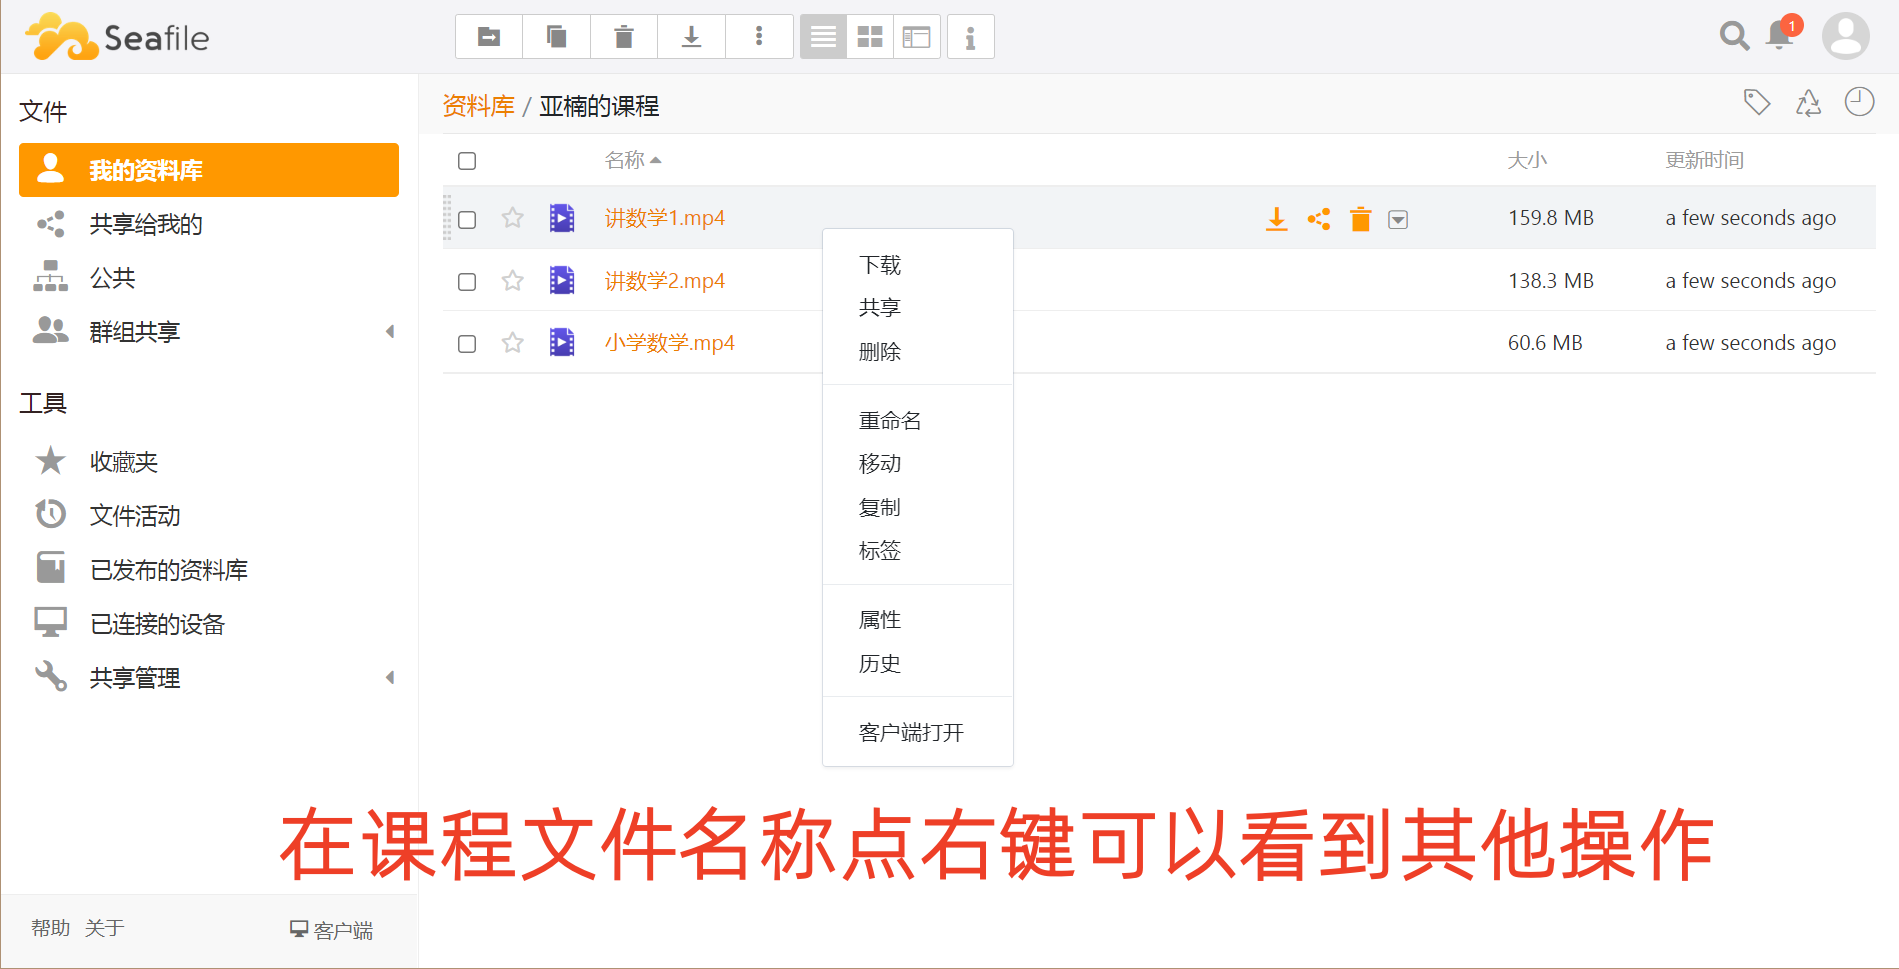This screenshot has height=969, width=1899.
Task: Open the library history clock icon
Action: click(x=1859, y=102)
